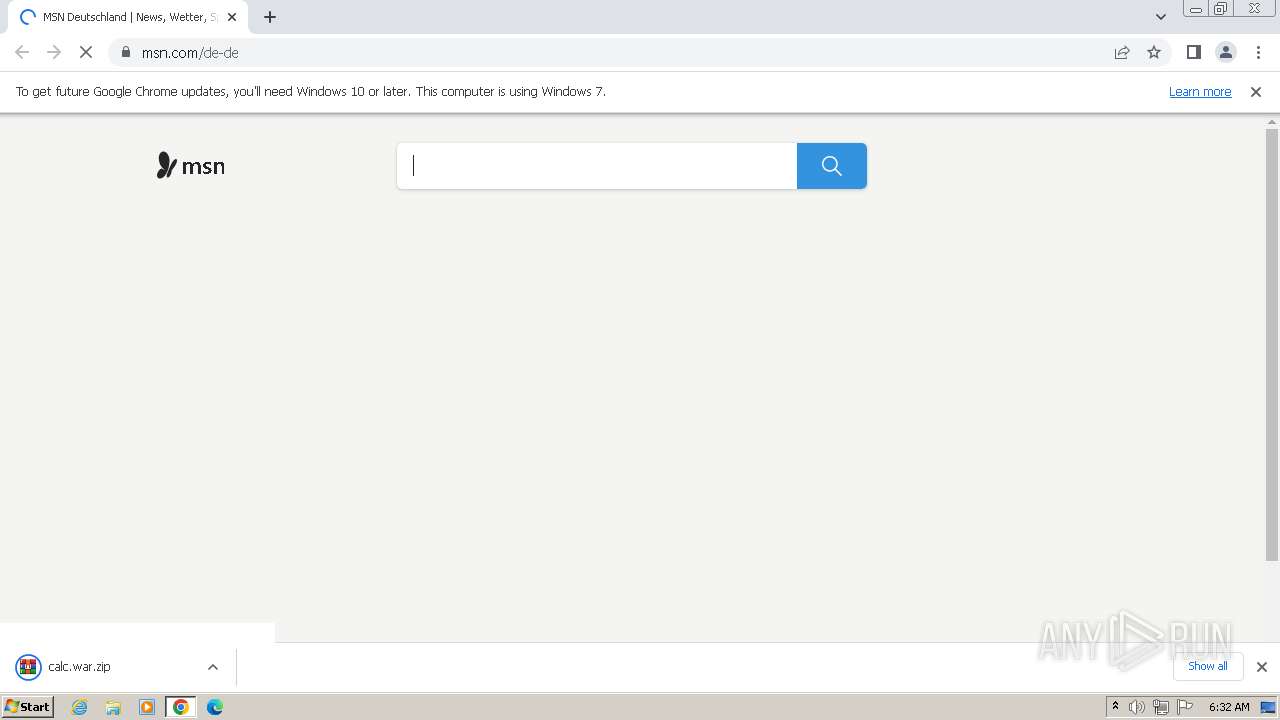The width and height of the screenshot is (1280, 720).
Task: Click the page vertical scrollbar
Action: coord(1272,345)
